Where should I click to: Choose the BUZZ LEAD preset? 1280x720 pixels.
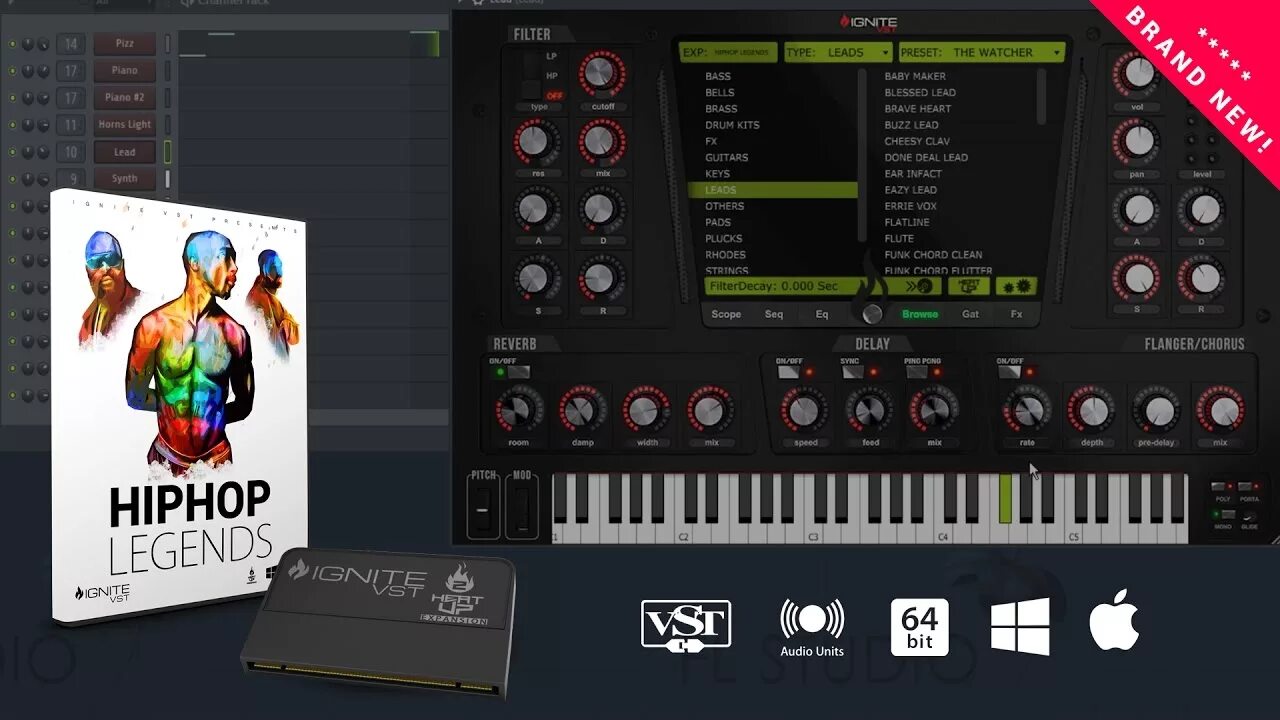[911, 125]
